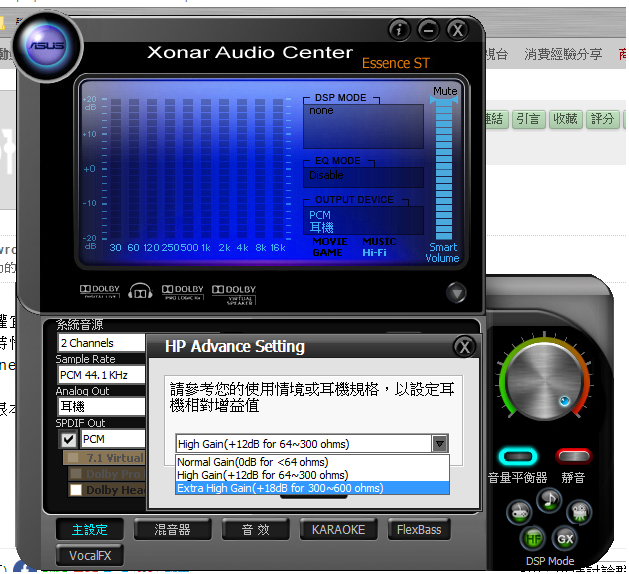Select Game DSP mode gamepad icon
Viewport: 629px width, 574px height.
coord(519,512)
